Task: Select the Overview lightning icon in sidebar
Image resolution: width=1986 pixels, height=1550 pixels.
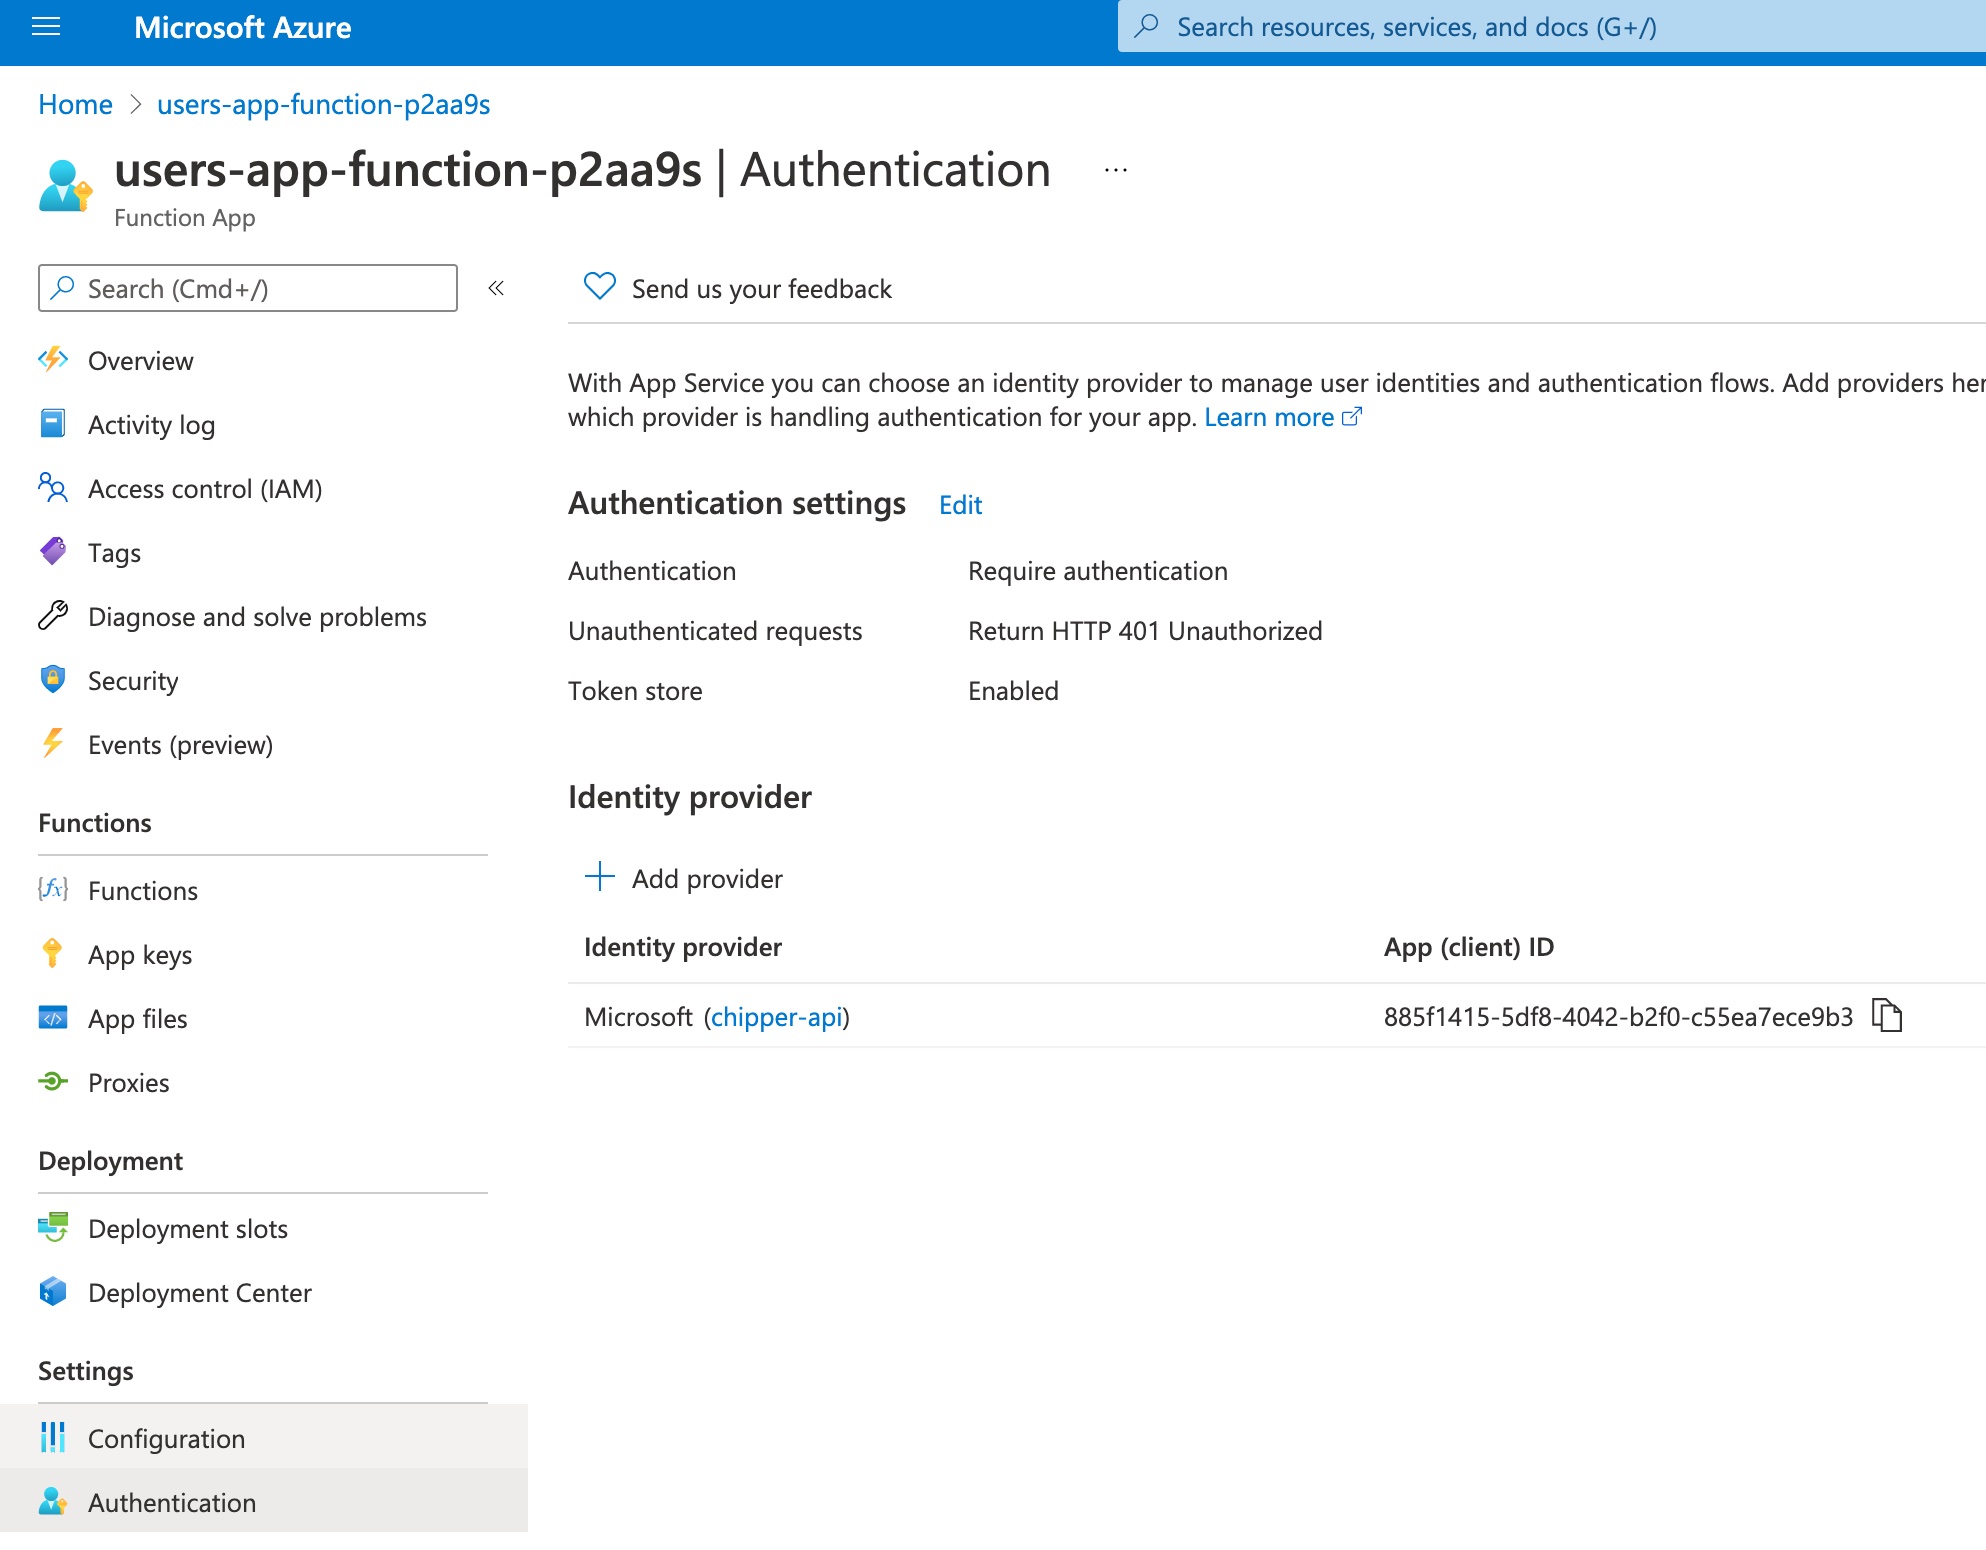Action: click(53, 360)
